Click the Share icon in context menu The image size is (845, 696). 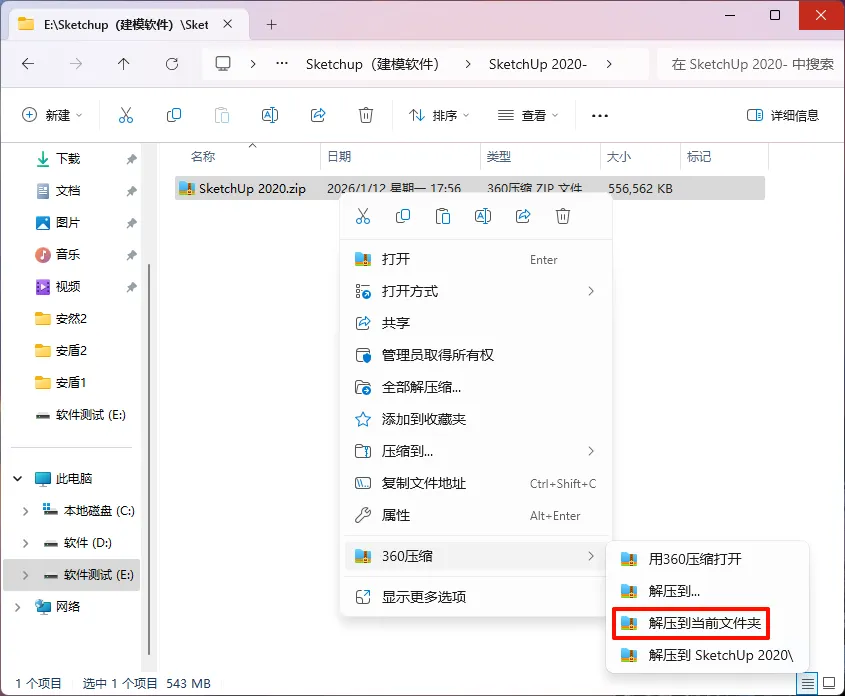pyautogui.click(x=523, y=217)
